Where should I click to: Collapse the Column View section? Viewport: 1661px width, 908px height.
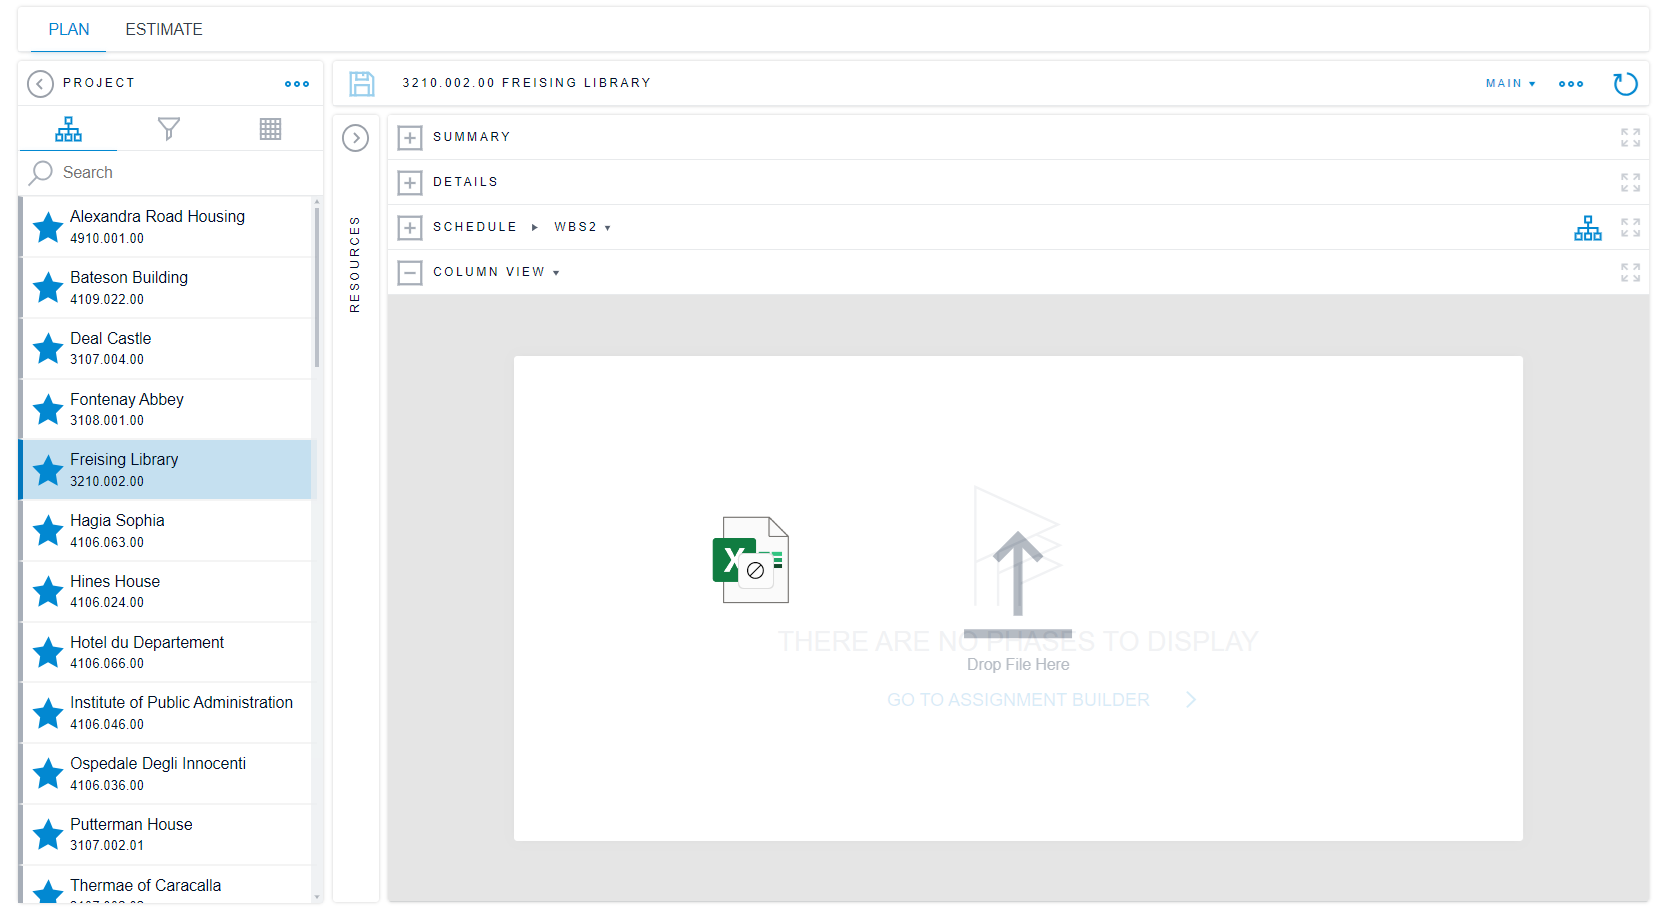[410, 272]
